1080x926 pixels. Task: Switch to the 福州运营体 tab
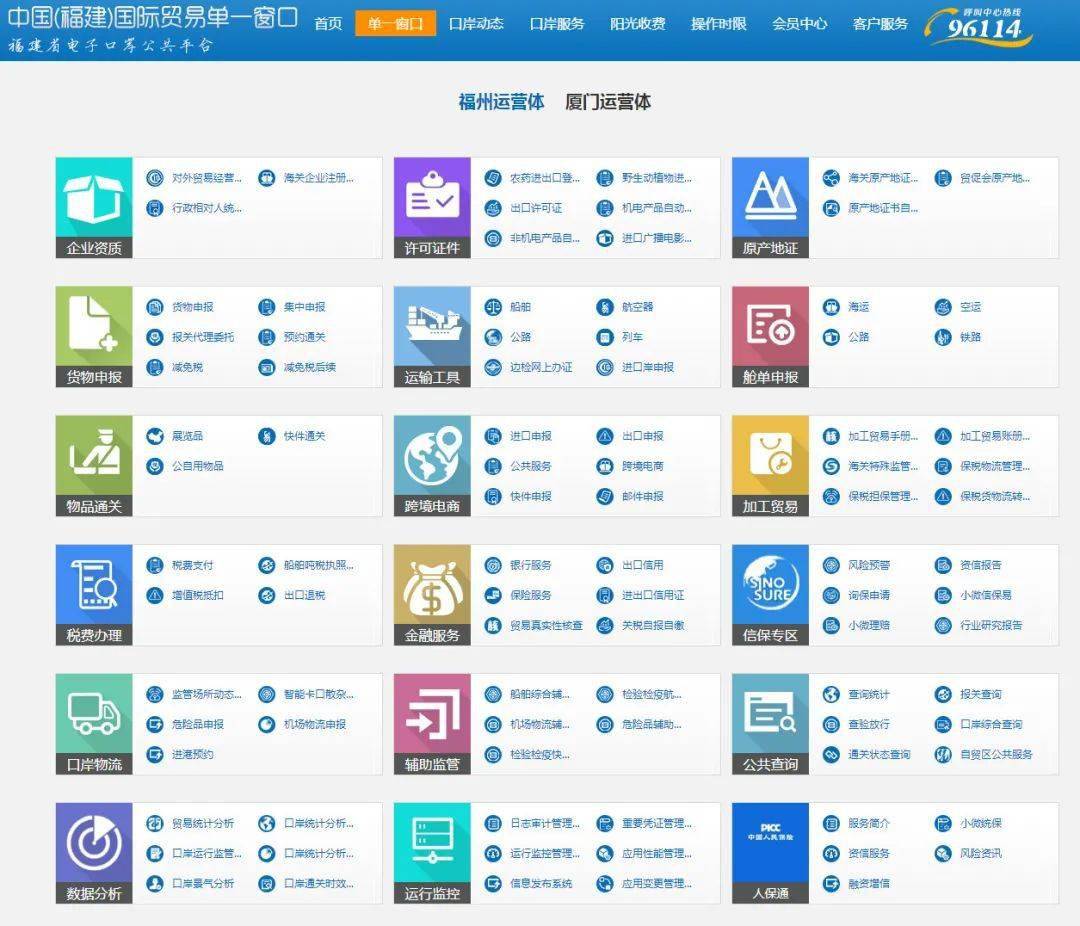pos(501,102)
